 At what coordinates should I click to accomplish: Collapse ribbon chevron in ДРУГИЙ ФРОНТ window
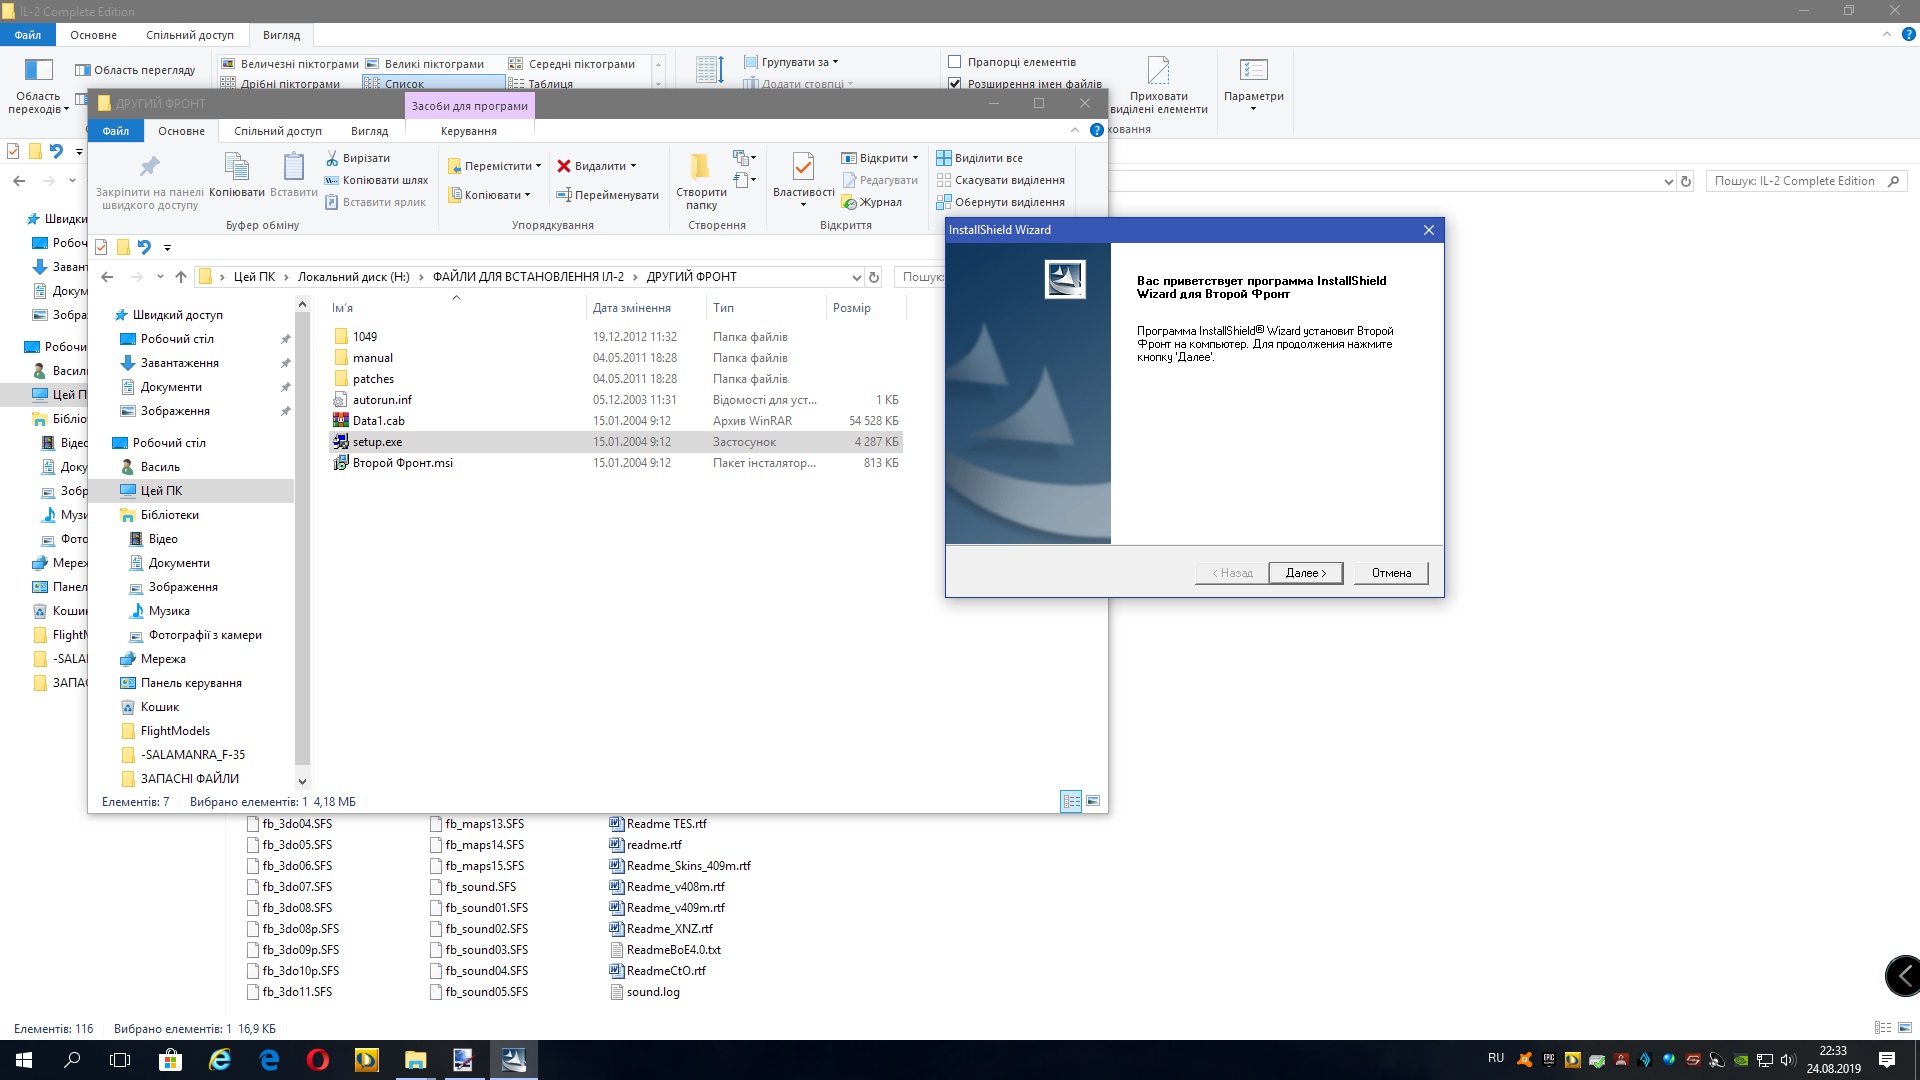pyautogui.click(x=1075, y=130)
